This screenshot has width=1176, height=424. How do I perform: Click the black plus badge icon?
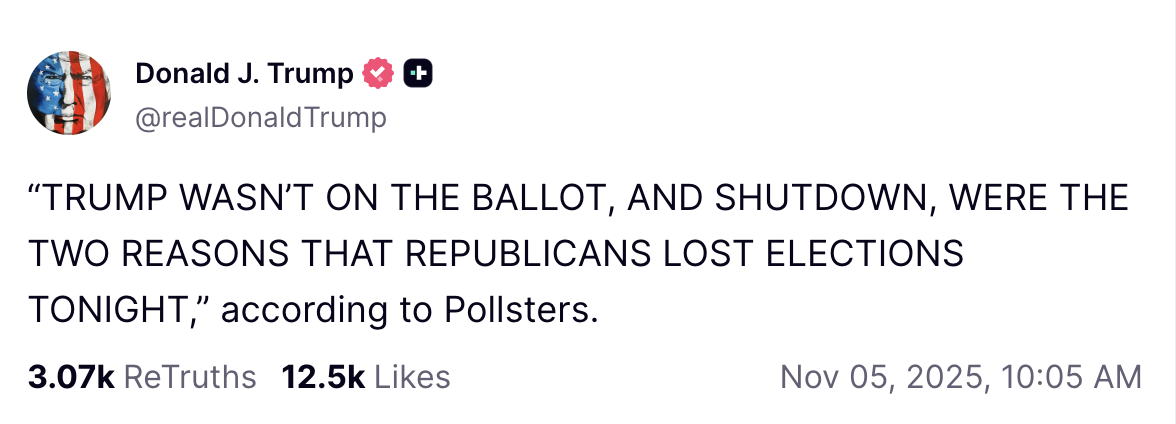coord(418,73)
